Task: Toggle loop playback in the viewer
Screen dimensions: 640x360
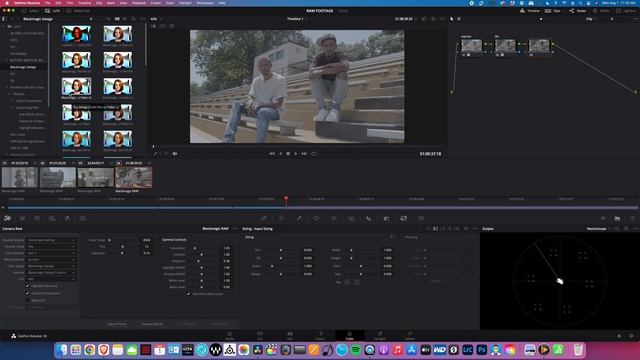Action: [314, 154]
